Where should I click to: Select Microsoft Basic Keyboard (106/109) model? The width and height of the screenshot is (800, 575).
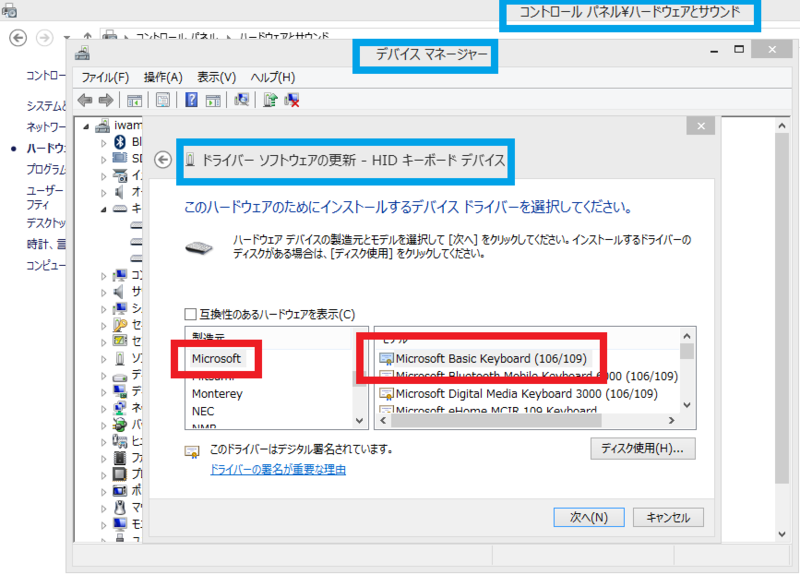click(484, 359)
